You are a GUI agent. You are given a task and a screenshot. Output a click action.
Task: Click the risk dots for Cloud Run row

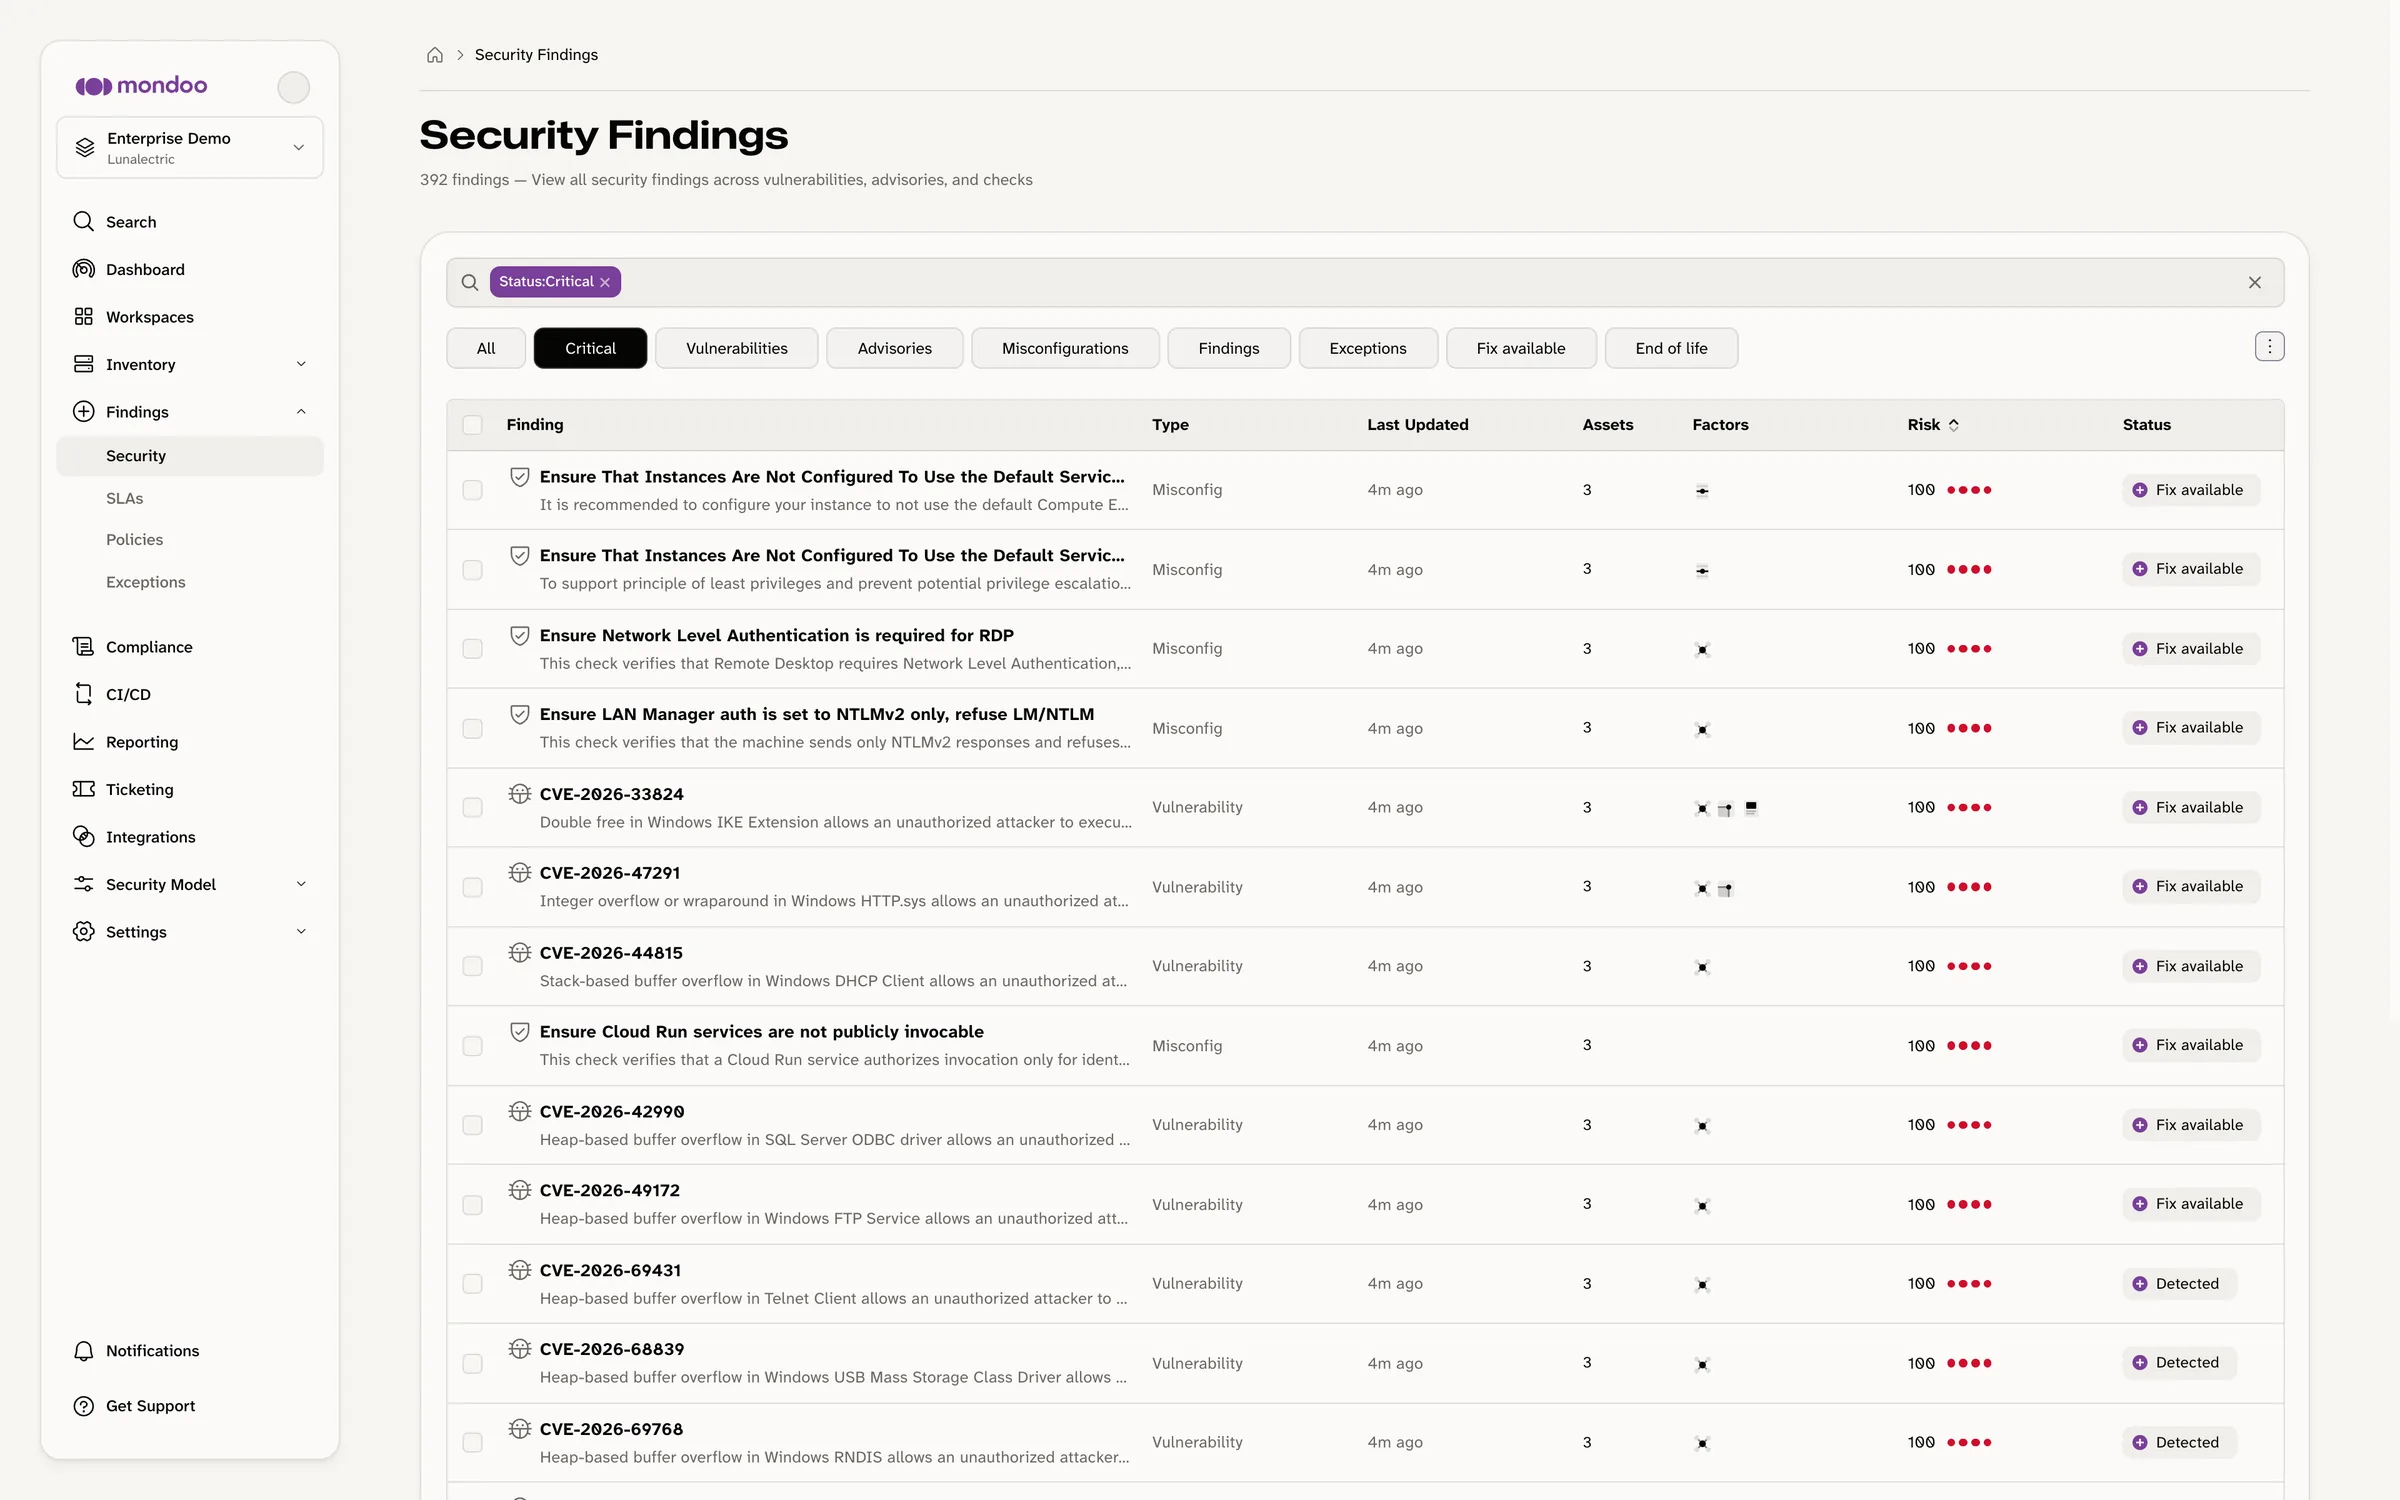(1969, 1046)
